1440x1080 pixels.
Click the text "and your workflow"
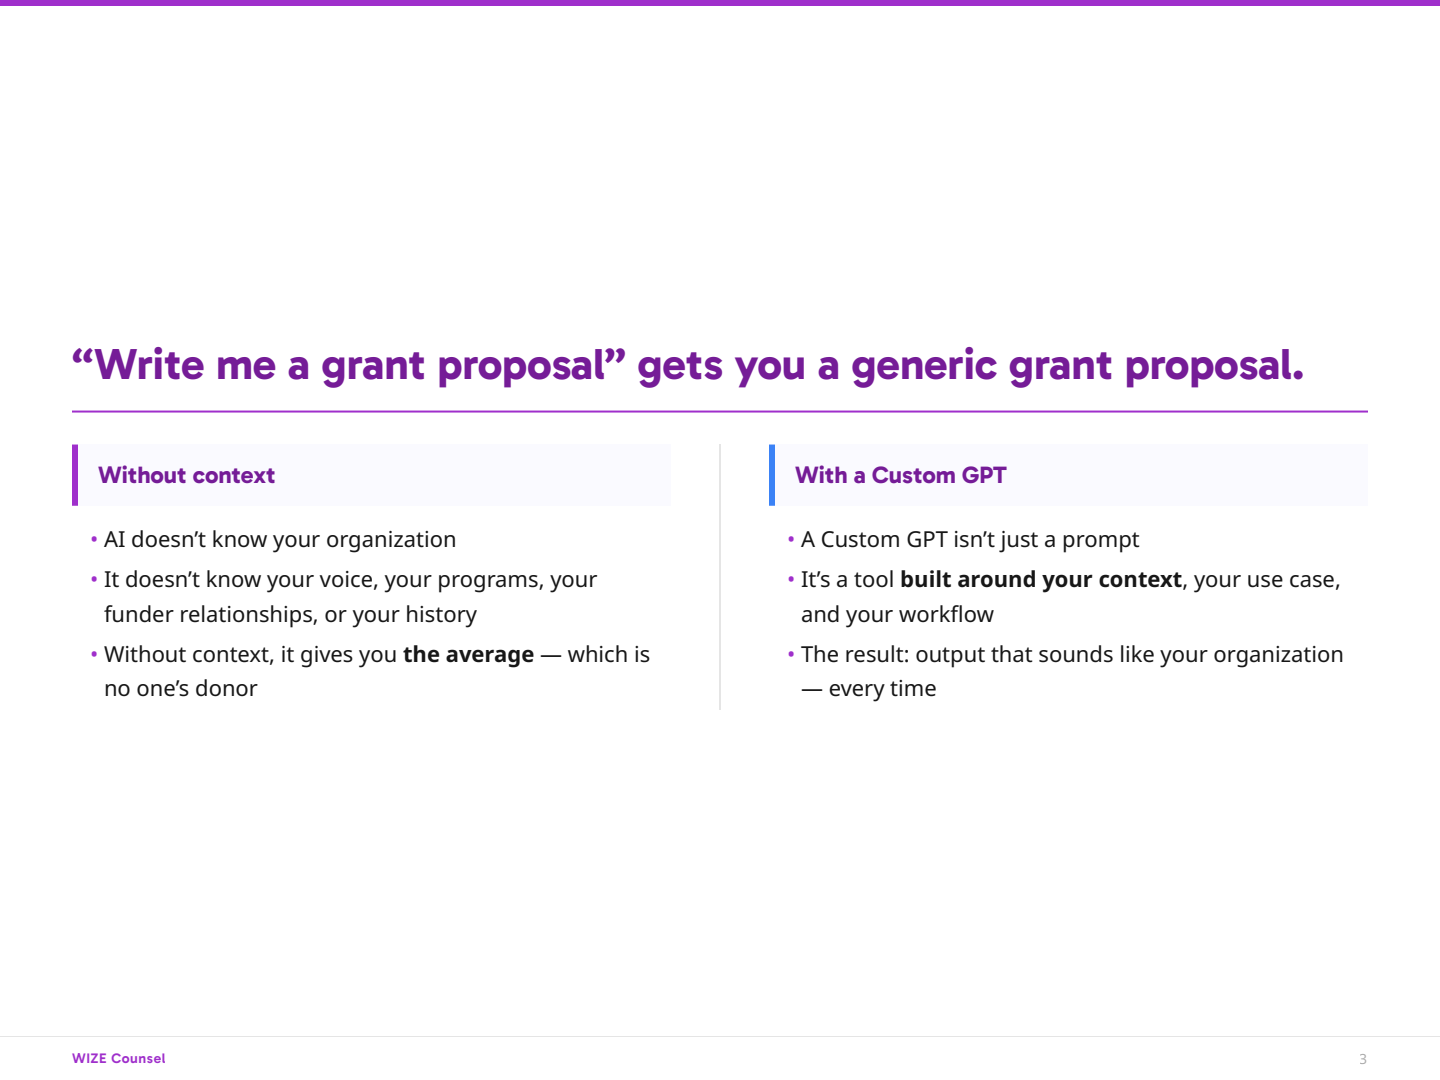click(x=897, y=615)
